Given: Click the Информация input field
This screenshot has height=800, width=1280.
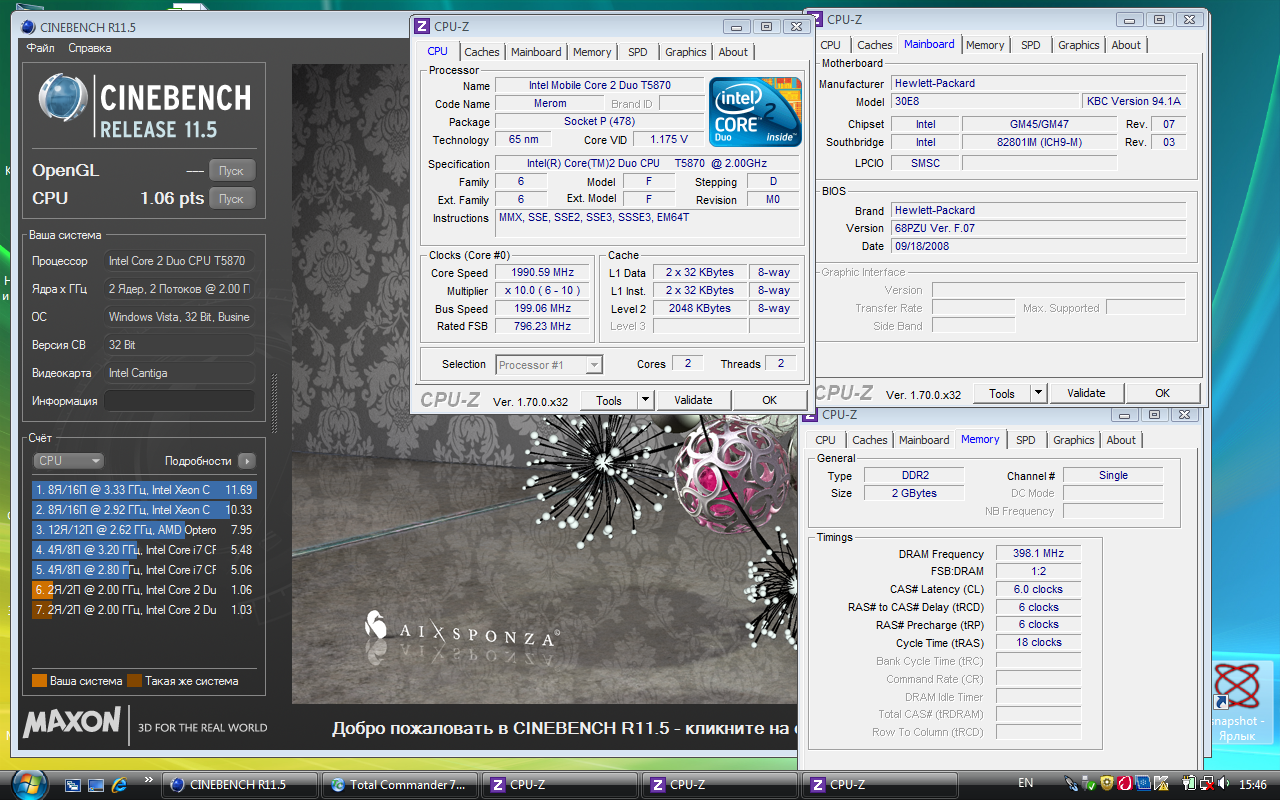Looking at the screenshot, I should 179,401.
